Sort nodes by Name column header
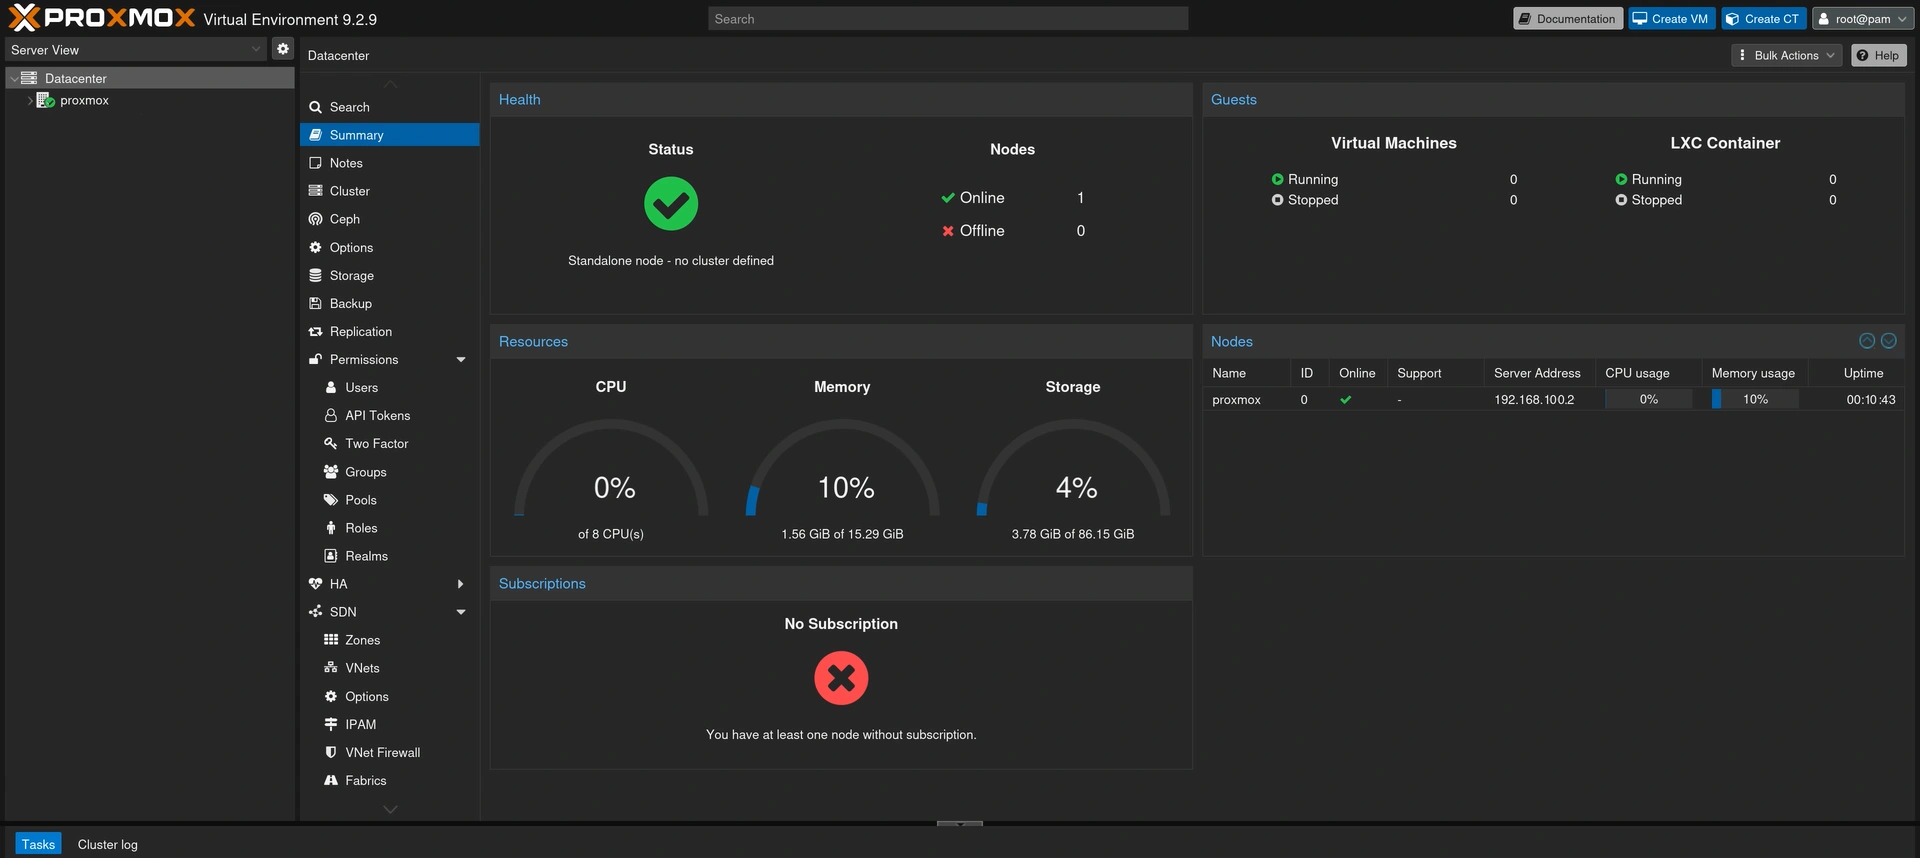Image resolution: width=1920 pixels, height=858 pixels. click(1245, 373)
